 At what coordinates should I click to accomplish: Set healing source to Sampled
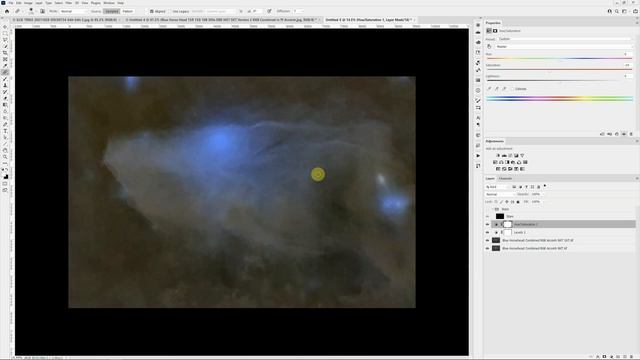[x=111, y=11]
